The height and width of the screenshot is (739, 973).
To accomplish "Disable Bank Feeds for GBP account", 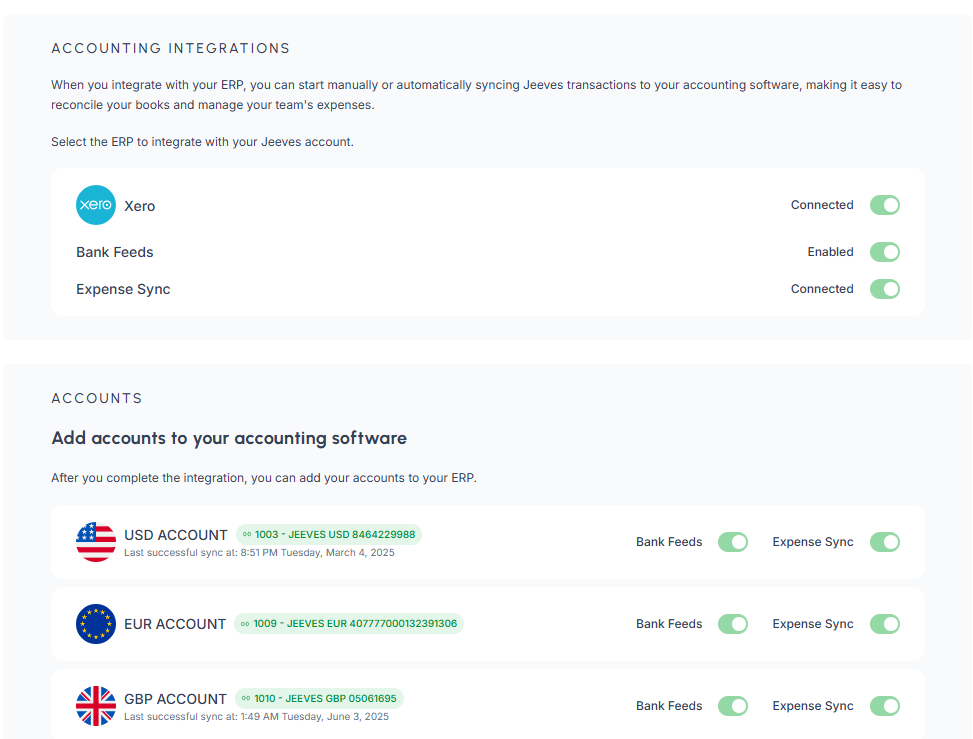I will point(732,706).
